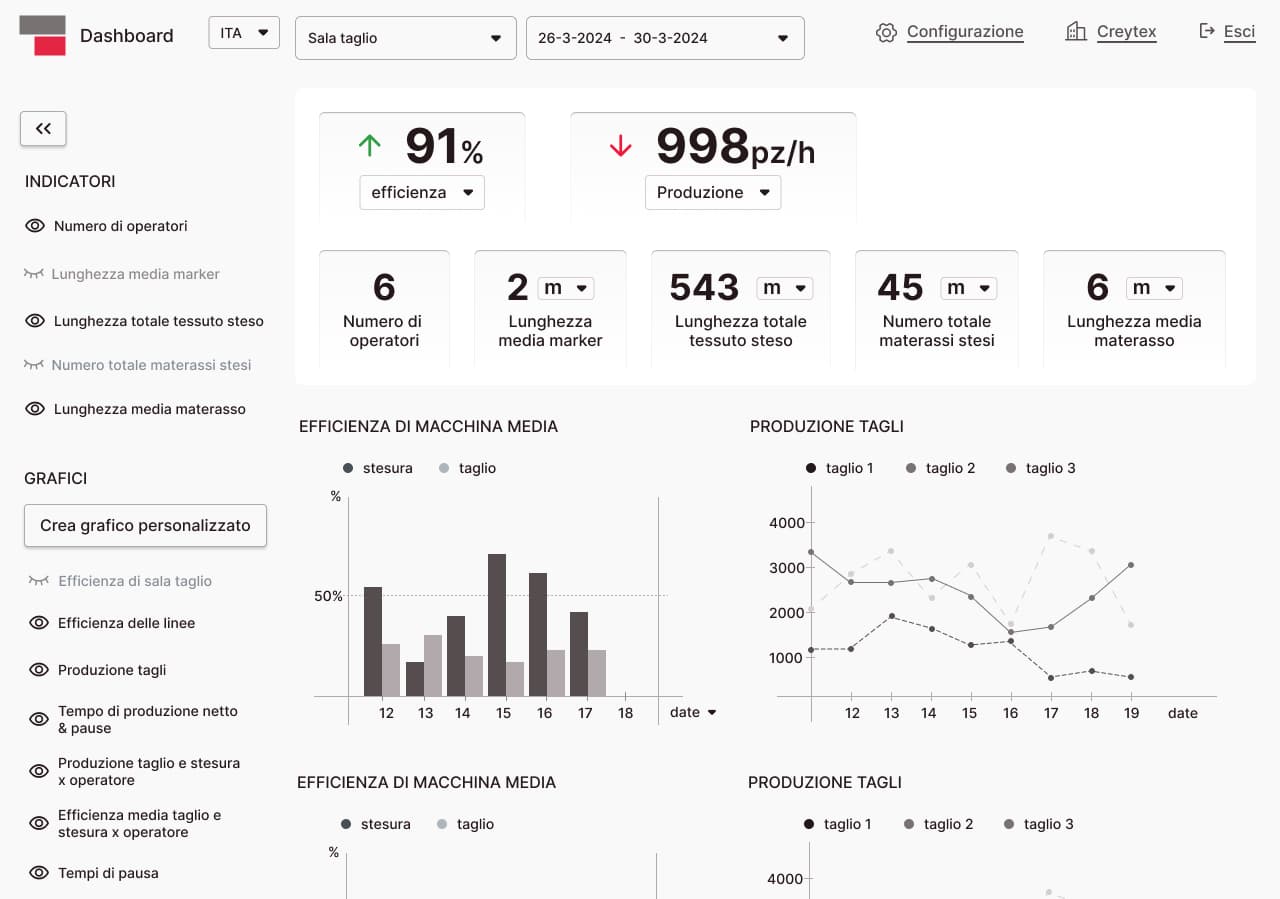Show the Numero totale materassi stesi indicator

tap(34, 365)
